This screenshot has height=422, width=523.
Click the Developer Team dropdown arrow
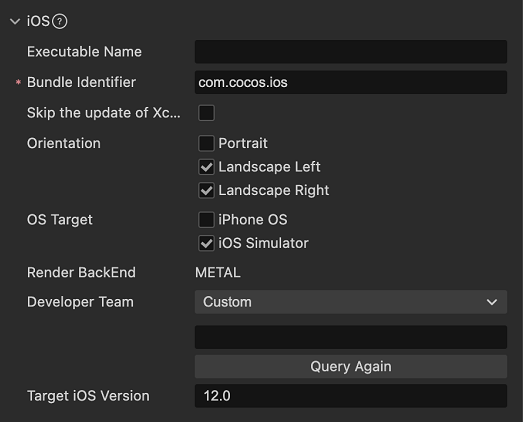pos(492,302)
